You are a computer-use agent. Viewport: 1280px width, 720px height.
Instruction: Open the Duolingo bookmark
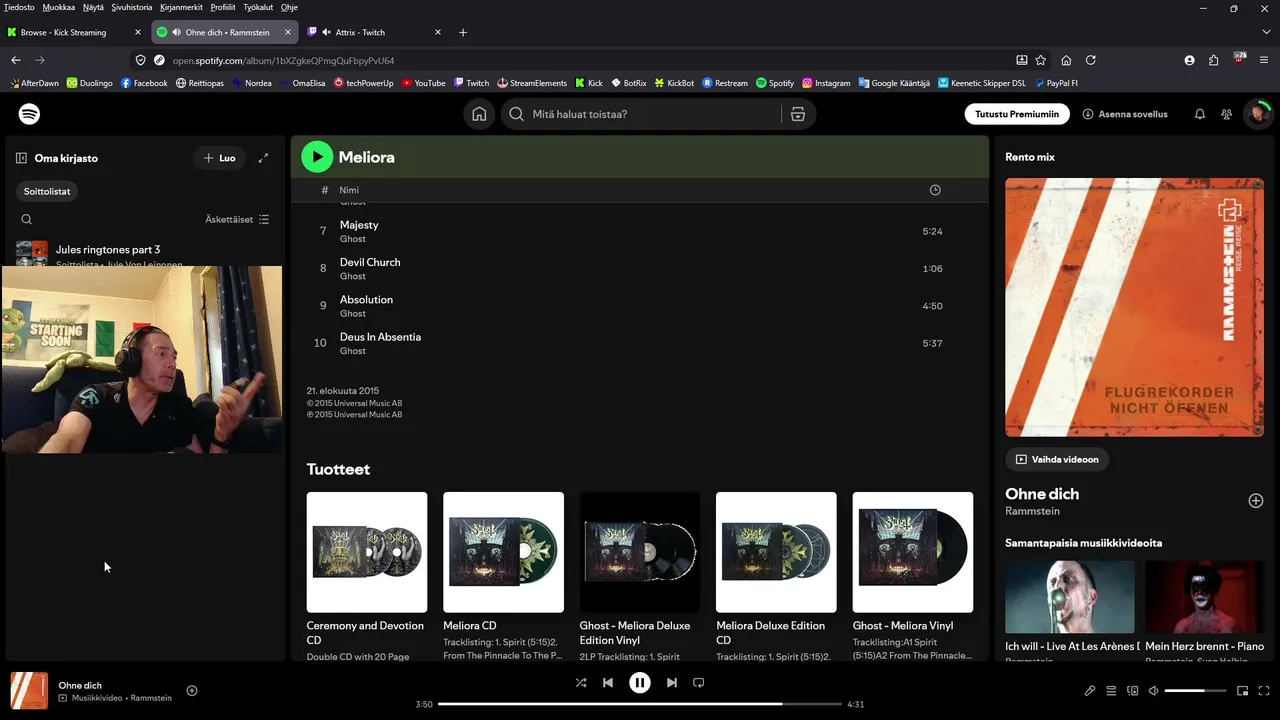[x=90, y=83]
